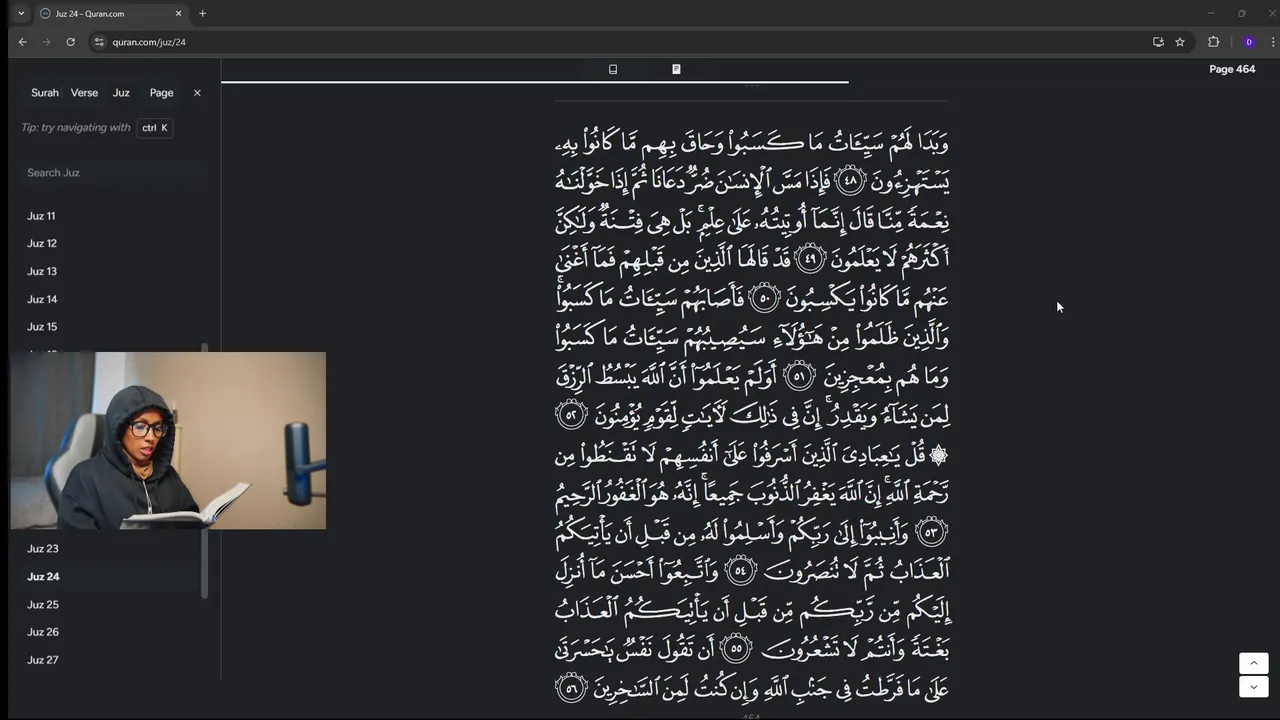Focus the Search Juz input field
This screenshot has width=1280, height=720.
click(x=113, y=173)
